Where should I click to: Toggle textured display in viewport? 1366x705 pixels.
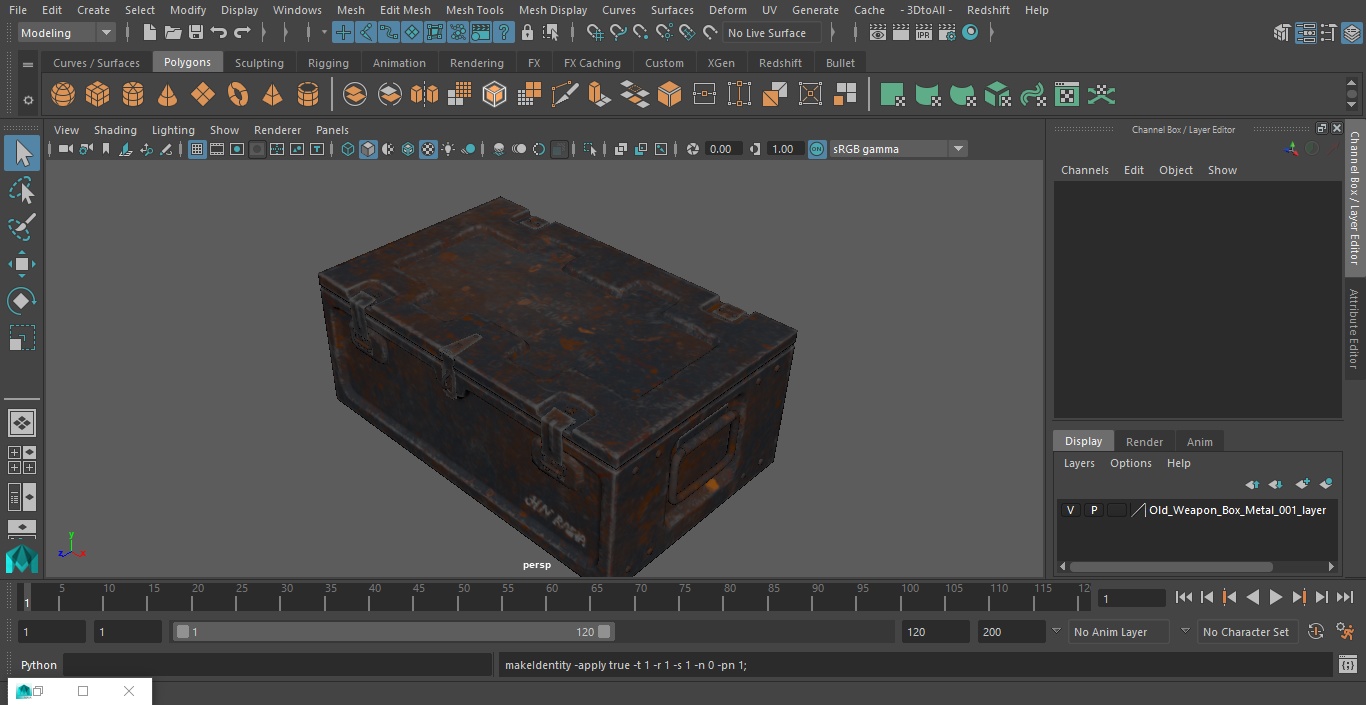coord(428,149)
